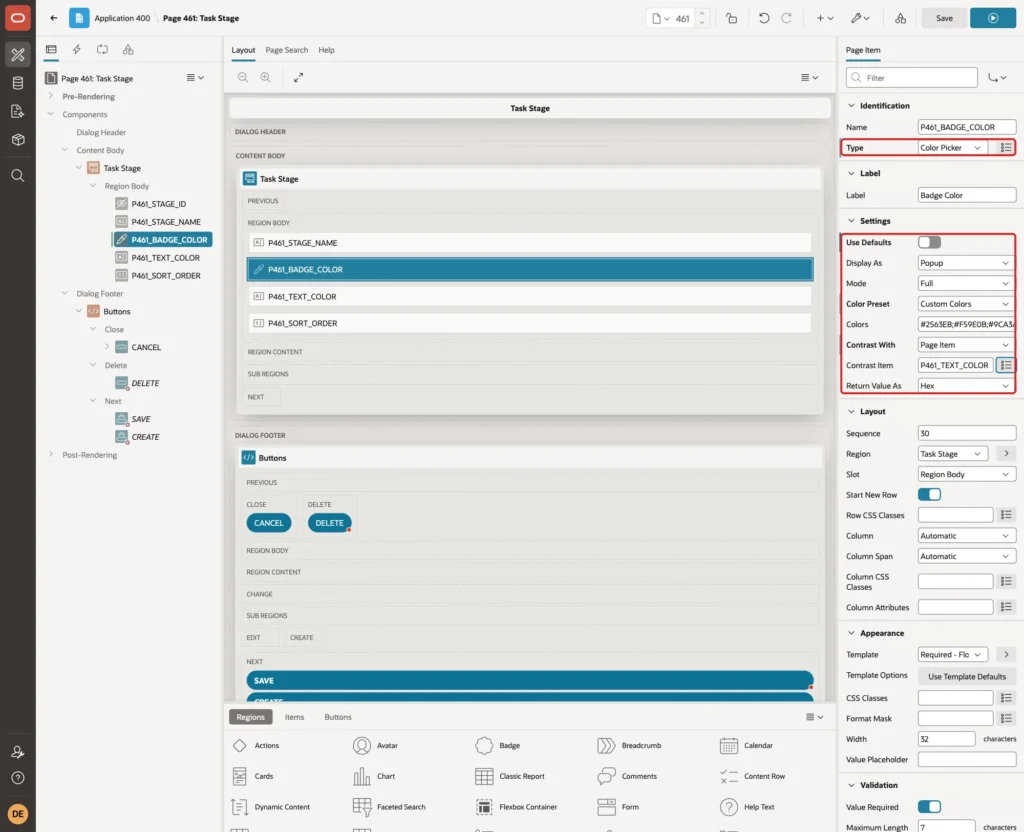Viewport: 1024px width, 832px height.
Task: Select P461_STAGE_ID in tree
Action: (x=159, y=204)
